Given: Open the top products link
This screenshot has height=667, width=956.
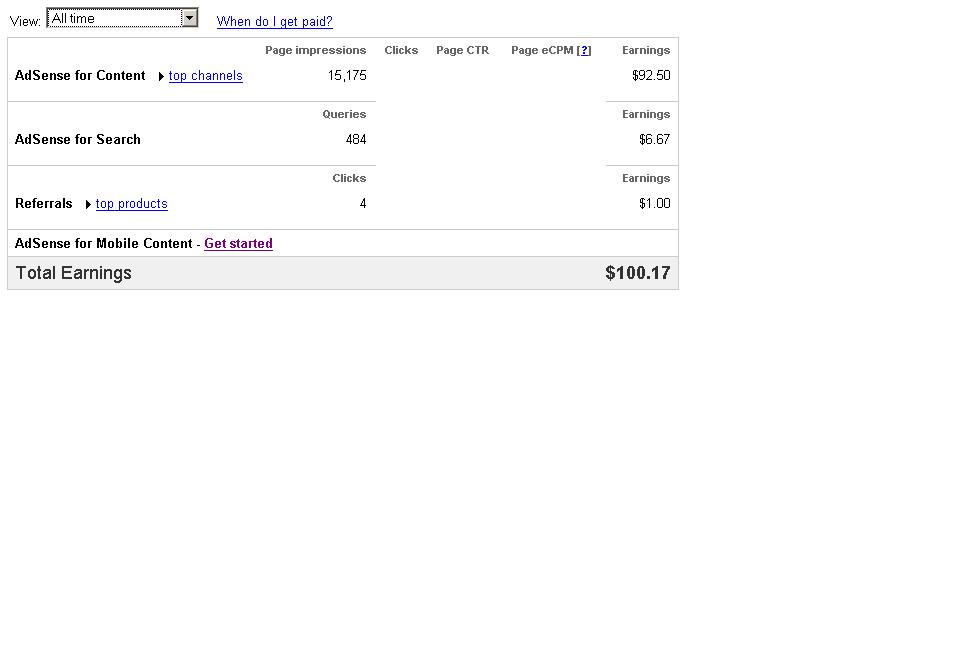Looking at the screenshot, I should coord(132,204).
